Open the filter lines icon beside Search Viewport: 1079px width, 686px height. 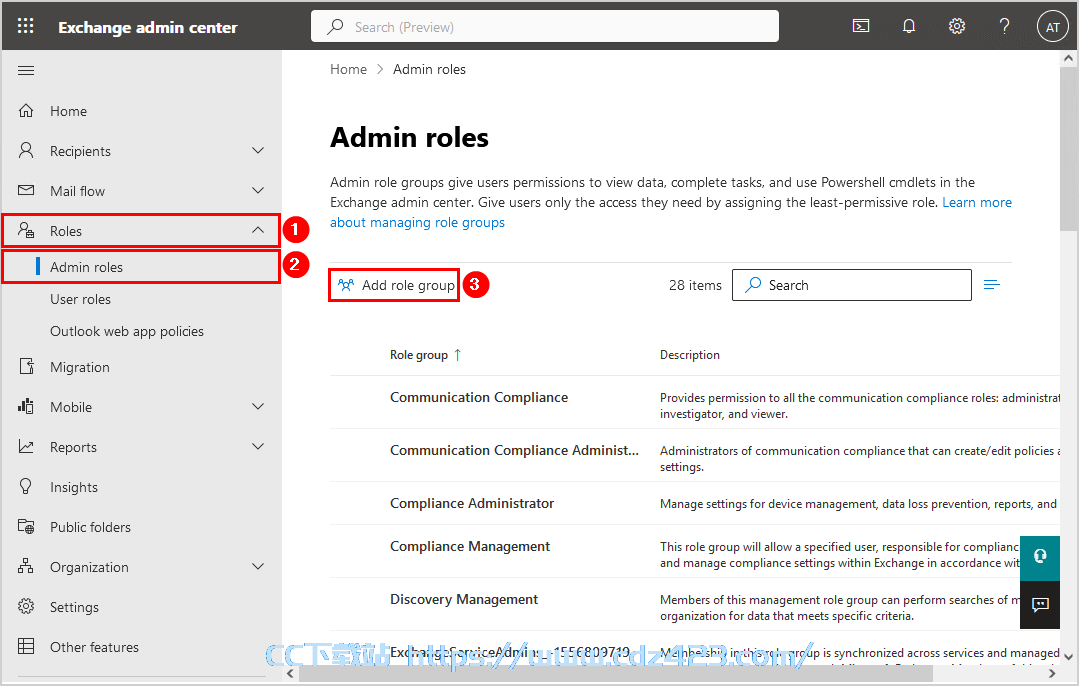pyautogui.click(x=992, y=285)
